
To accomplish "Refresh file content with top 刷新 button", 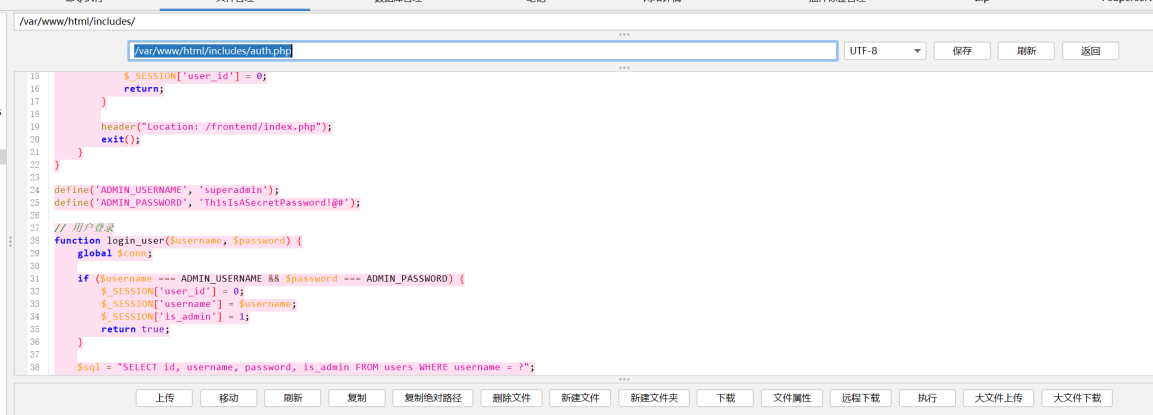I will click(1026, 51).
